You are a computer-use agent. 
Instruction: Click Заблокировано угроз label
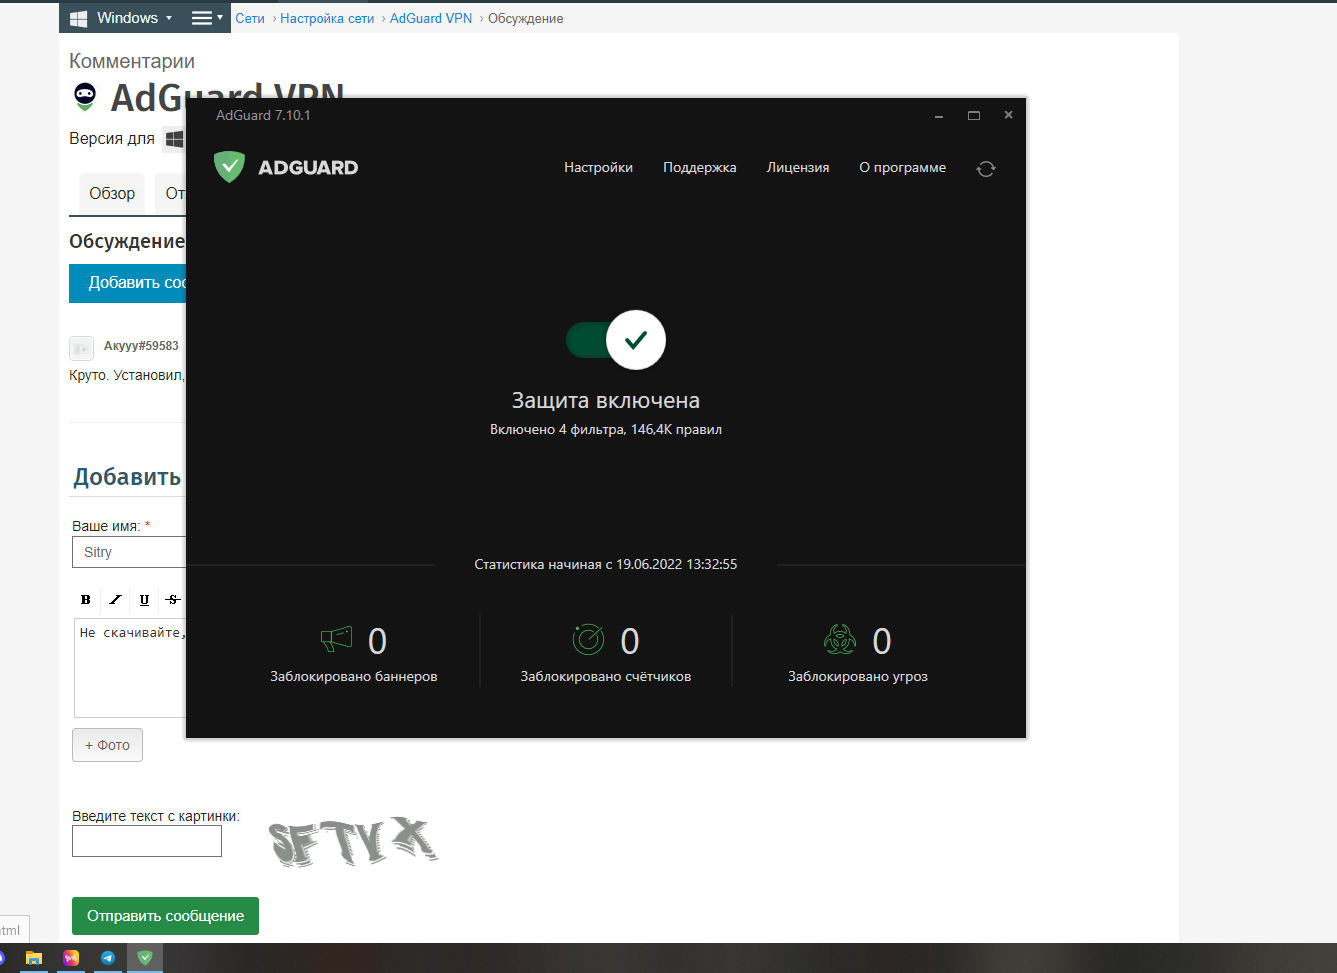858,677
